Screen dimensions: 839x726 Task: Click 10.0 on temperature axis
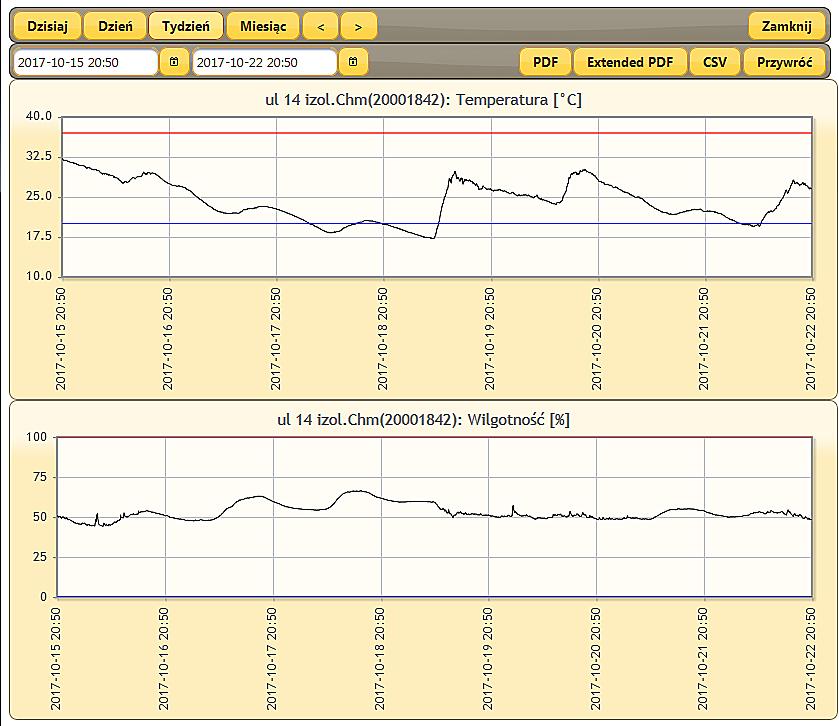[x=39, y=277]
